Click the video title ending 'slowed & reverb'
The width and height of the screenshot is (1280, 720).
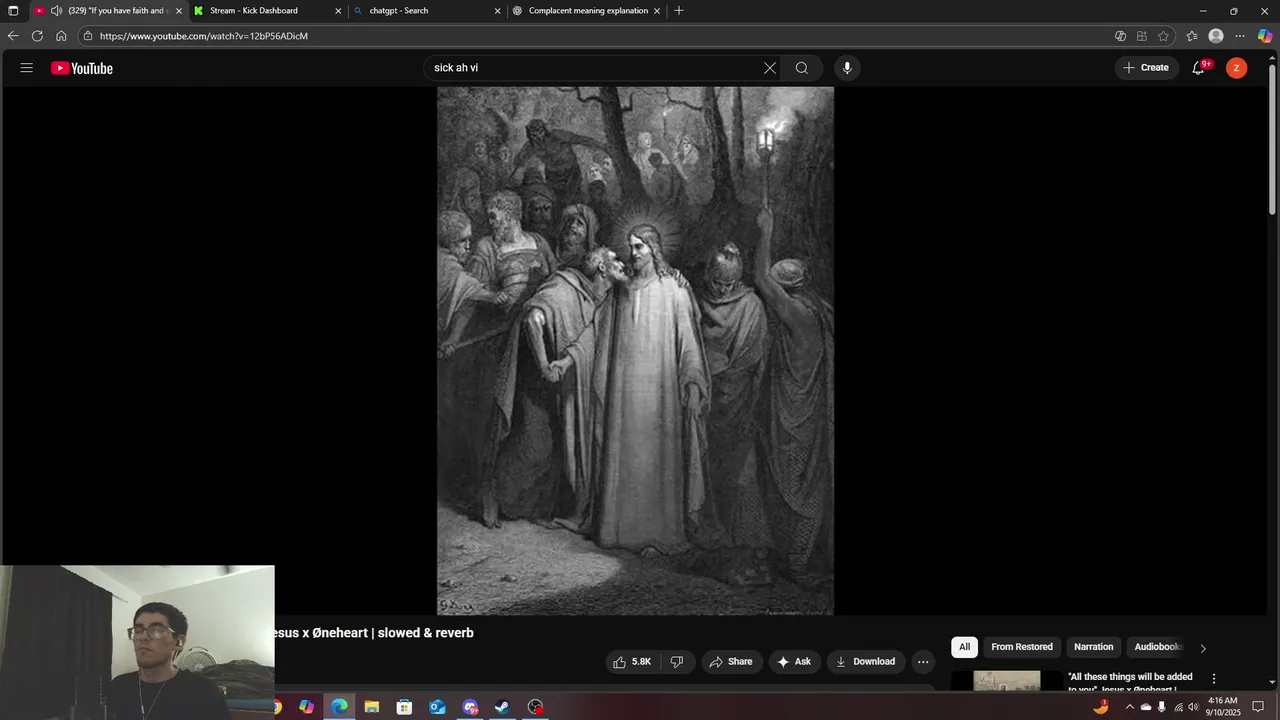click(x=372, y=633)
